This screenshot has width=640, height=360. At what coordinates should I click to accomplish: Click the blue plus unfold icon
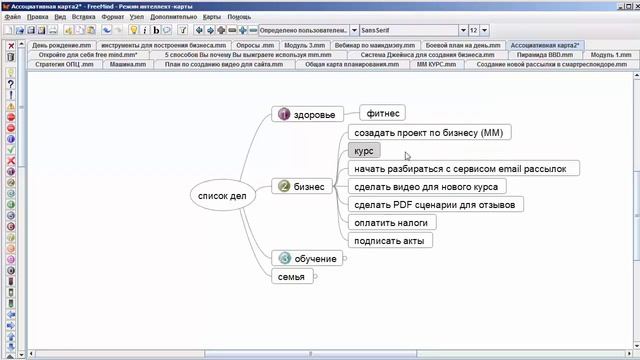click(243, 30)
